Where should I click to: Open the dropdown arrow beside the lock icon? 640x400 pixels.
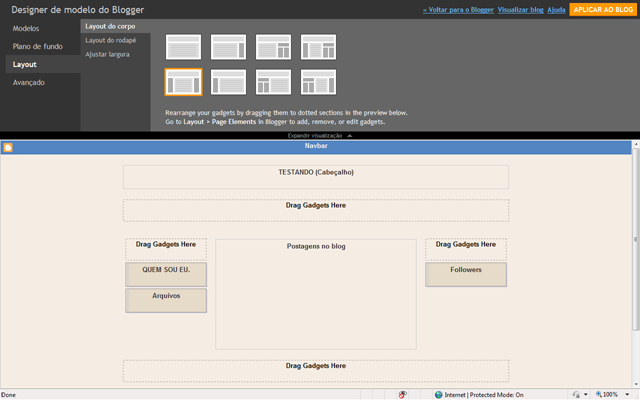(x=586, y=394)
